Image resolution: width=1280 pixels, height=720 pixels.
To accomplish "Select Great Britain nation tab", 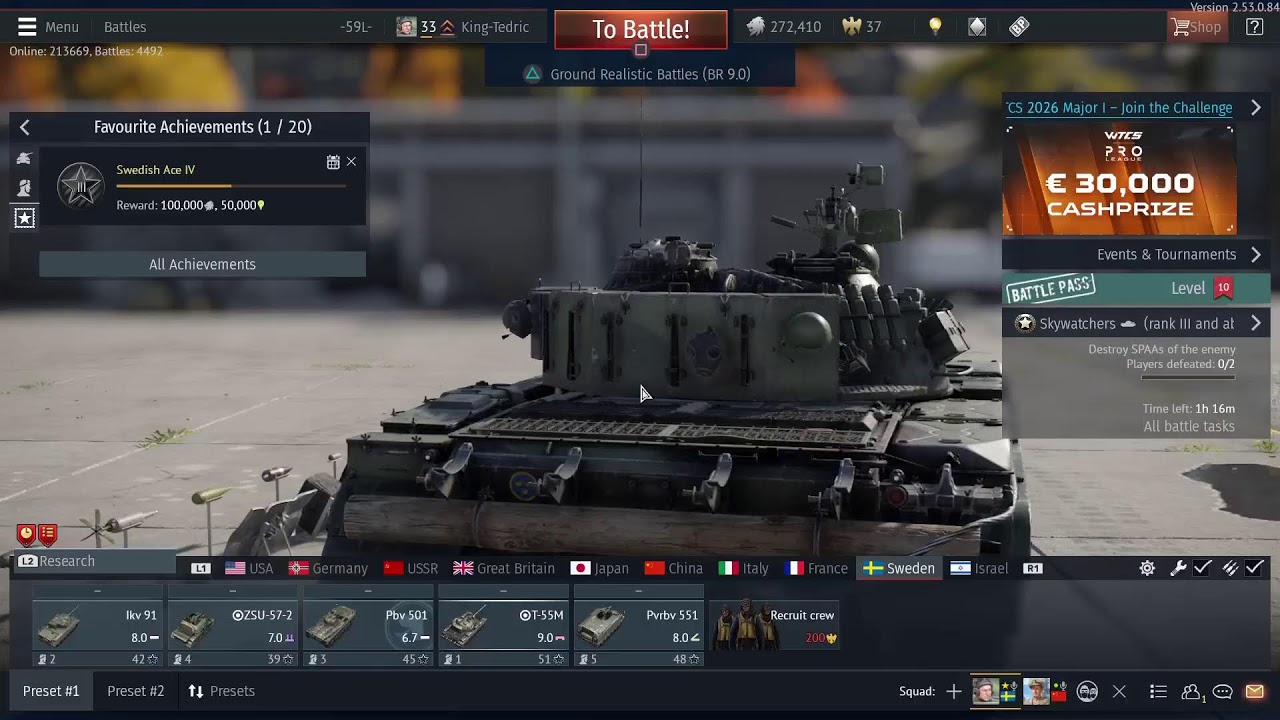I will pos(504,568).
